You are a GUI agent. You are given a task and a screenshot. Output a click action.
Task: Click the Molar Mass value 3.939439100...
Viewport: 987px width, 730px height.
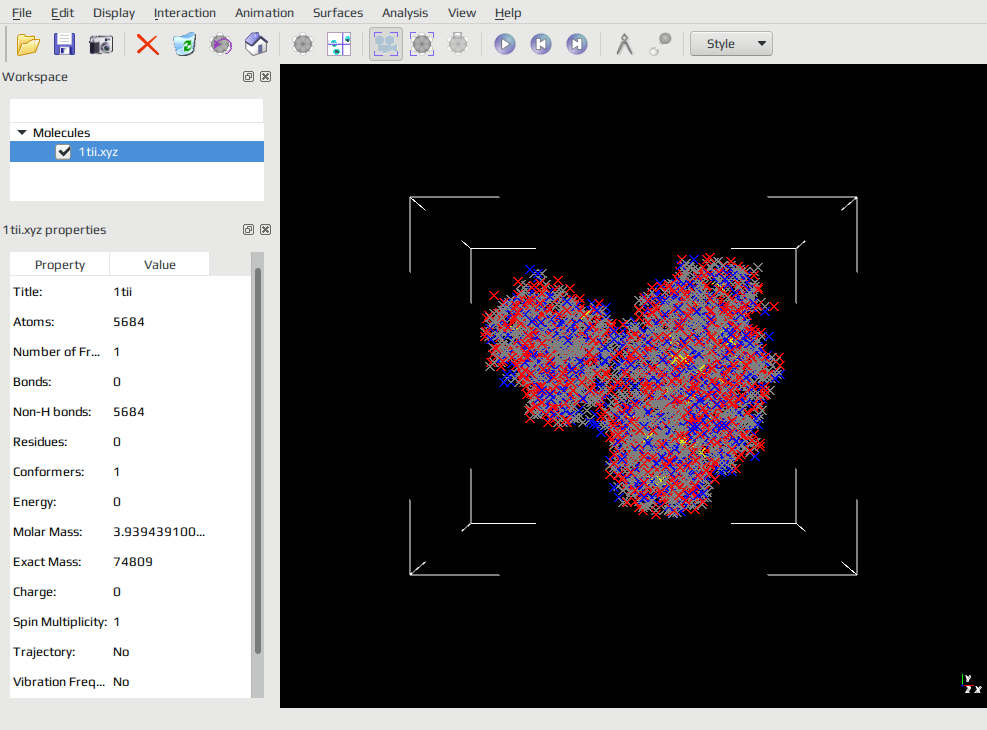point(159,532)
